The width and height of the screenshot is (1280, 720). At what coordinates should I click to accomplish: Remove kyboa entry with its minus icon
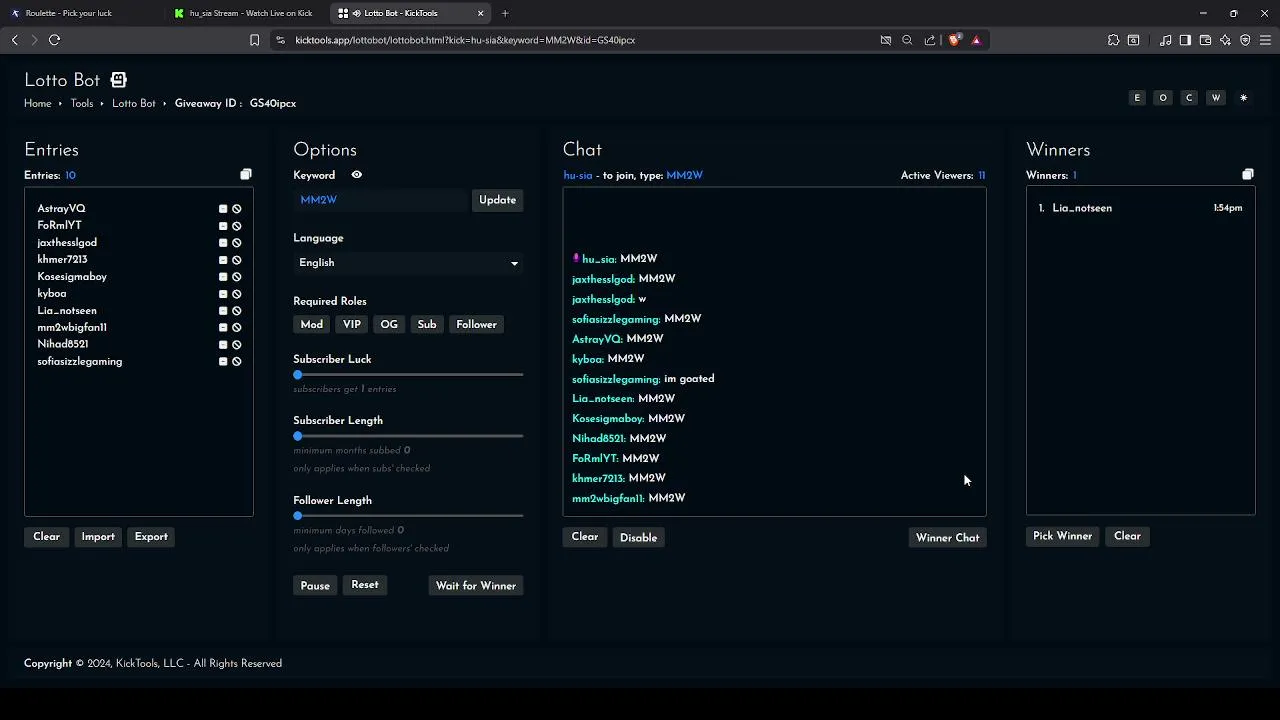[x=223, y=294]
